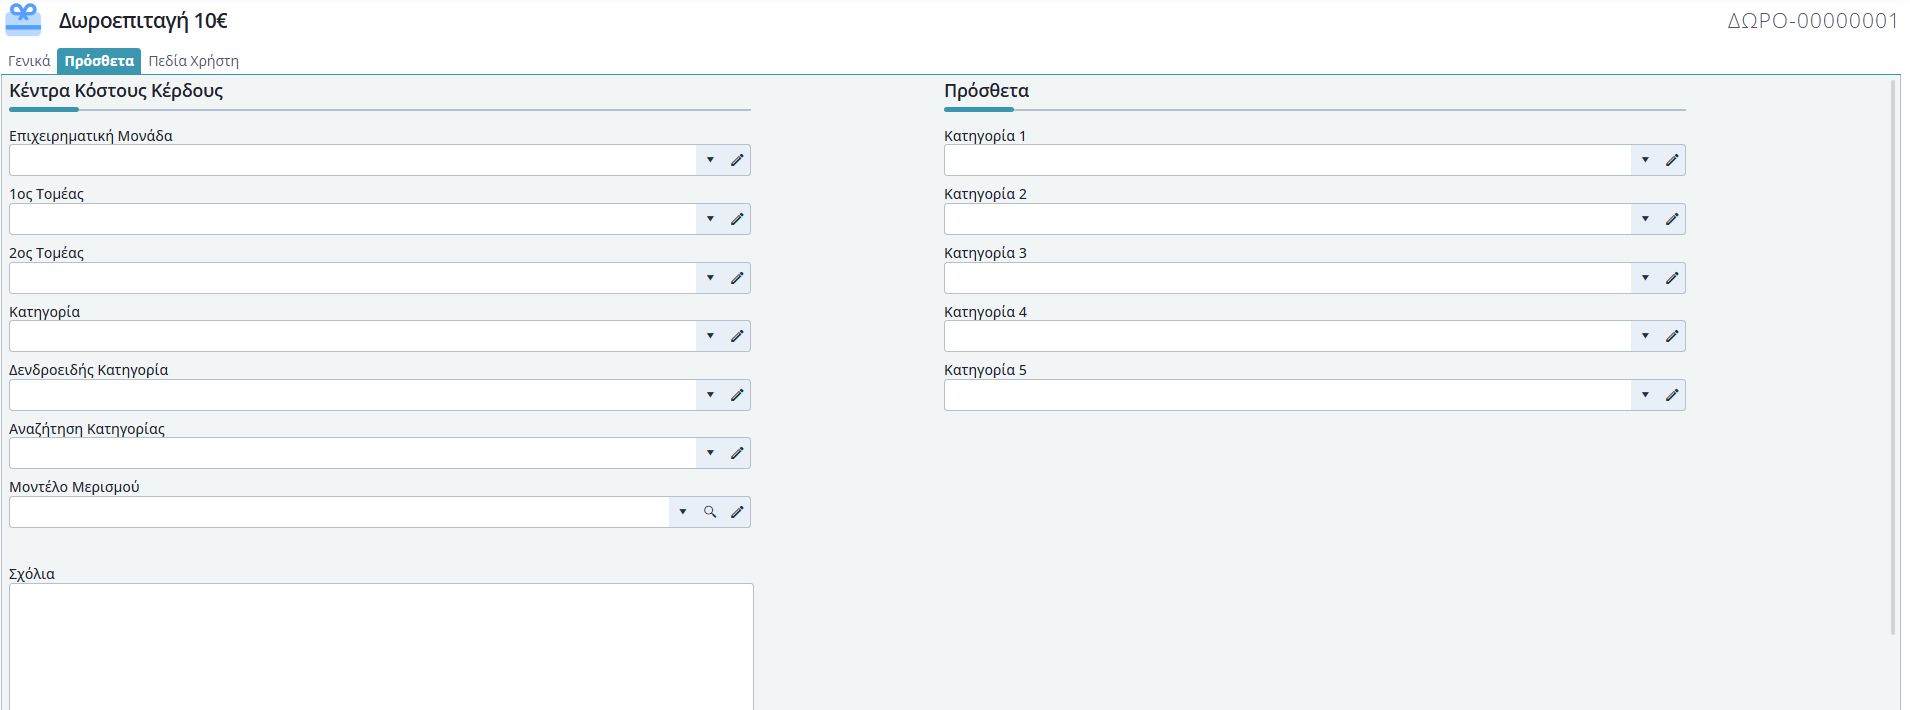
Task: Switch to the Γενικά tab
Action: click(x=29, y=61)
